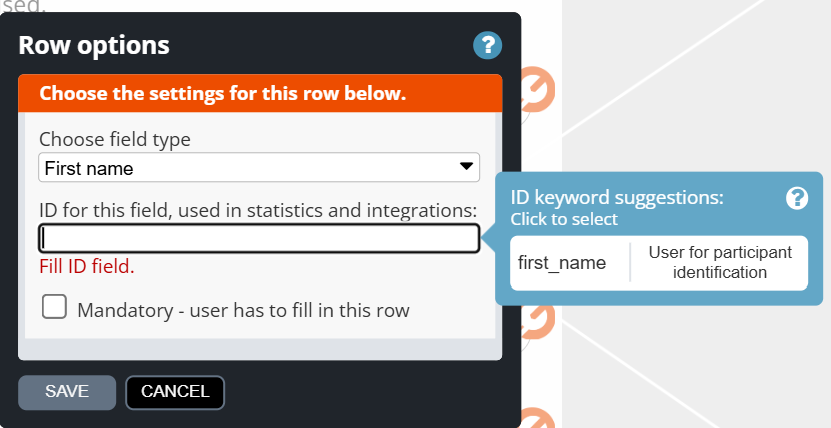Click the Fill ID field error message

coord(87,267)
